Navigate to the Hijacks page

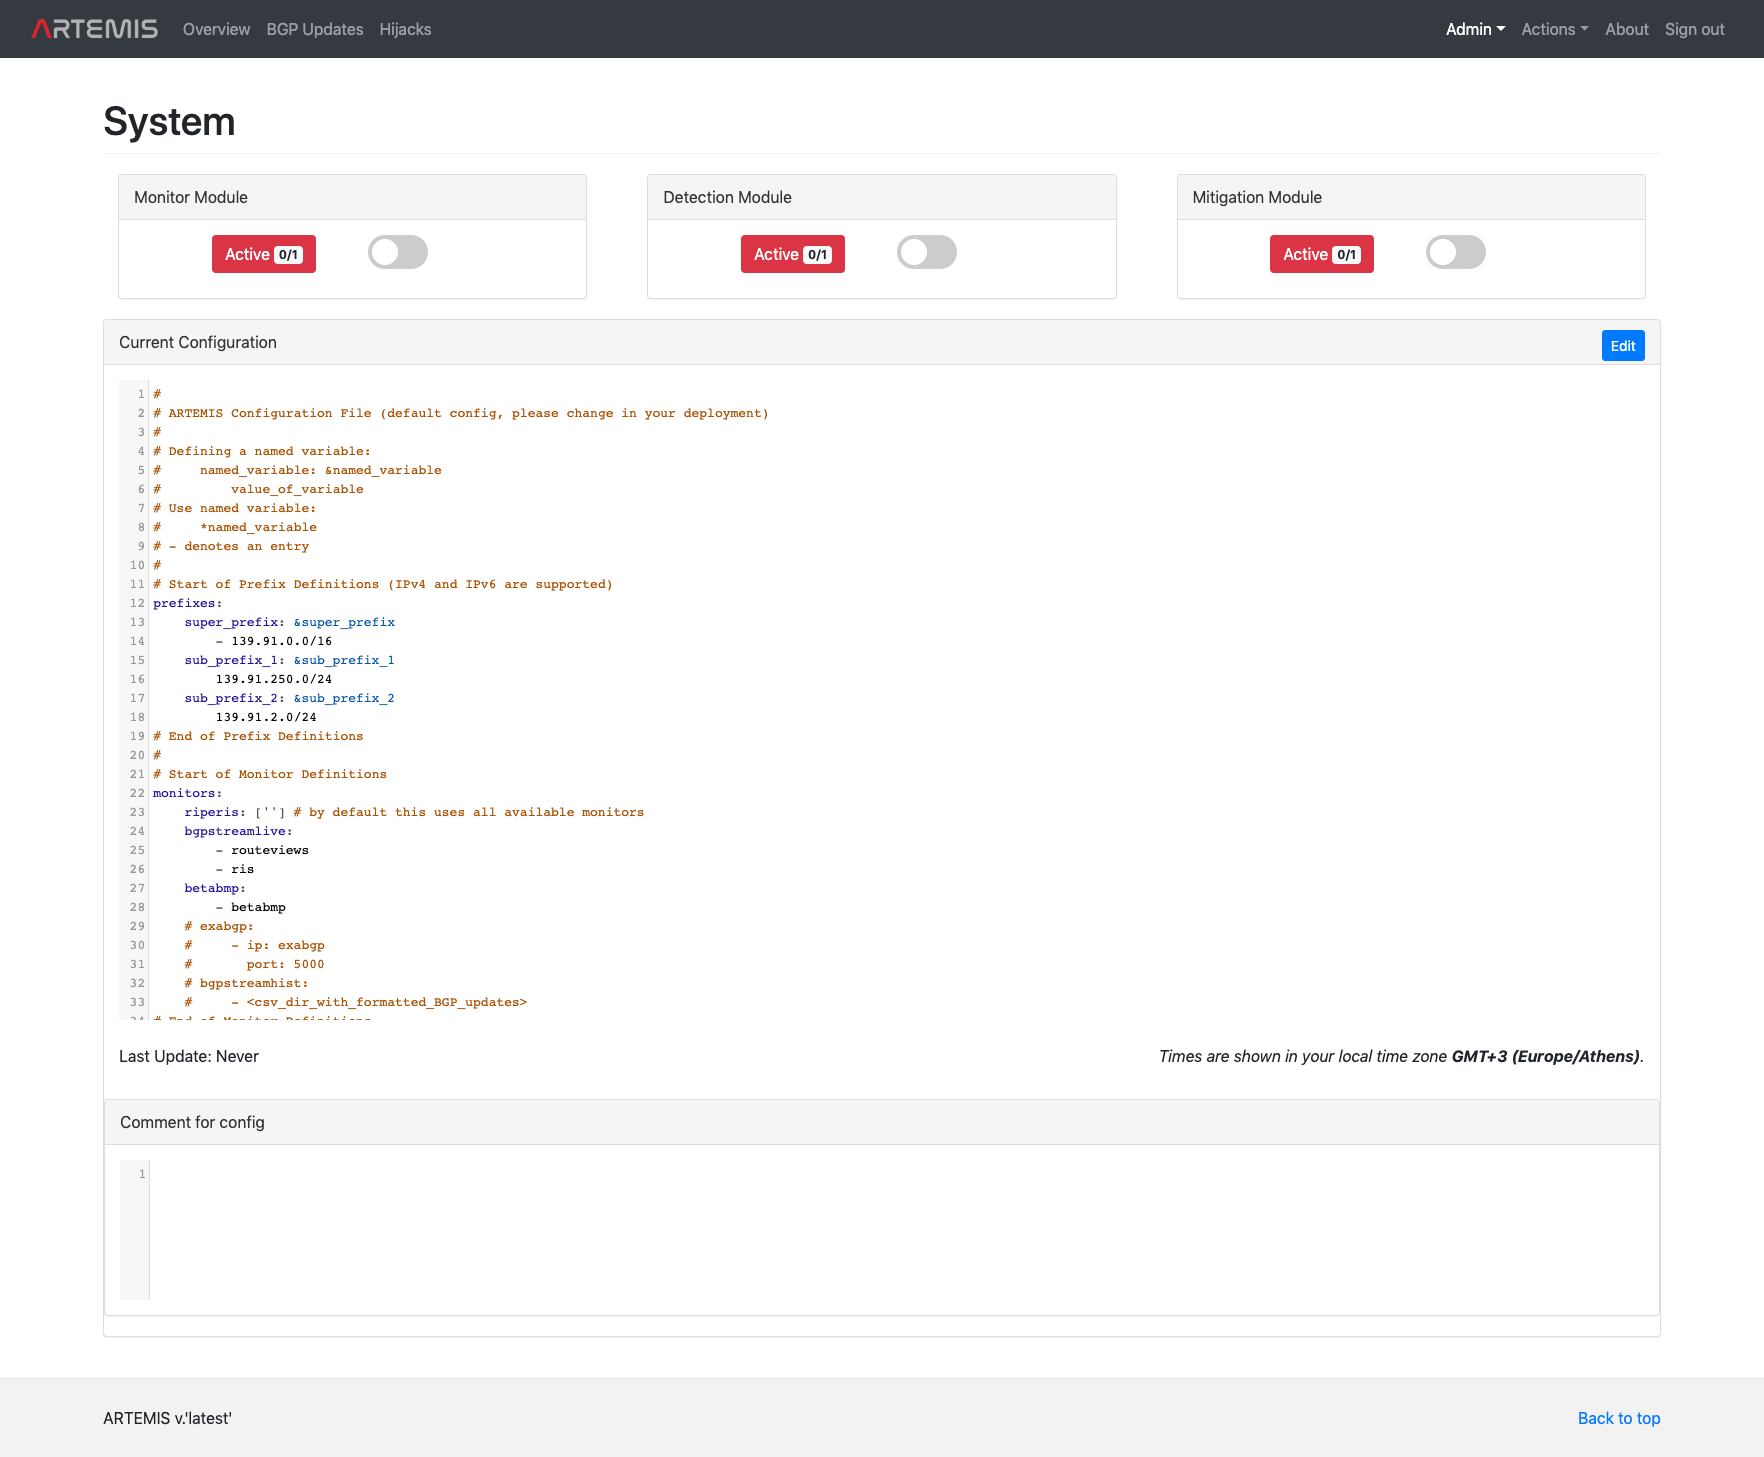[405, 29]
